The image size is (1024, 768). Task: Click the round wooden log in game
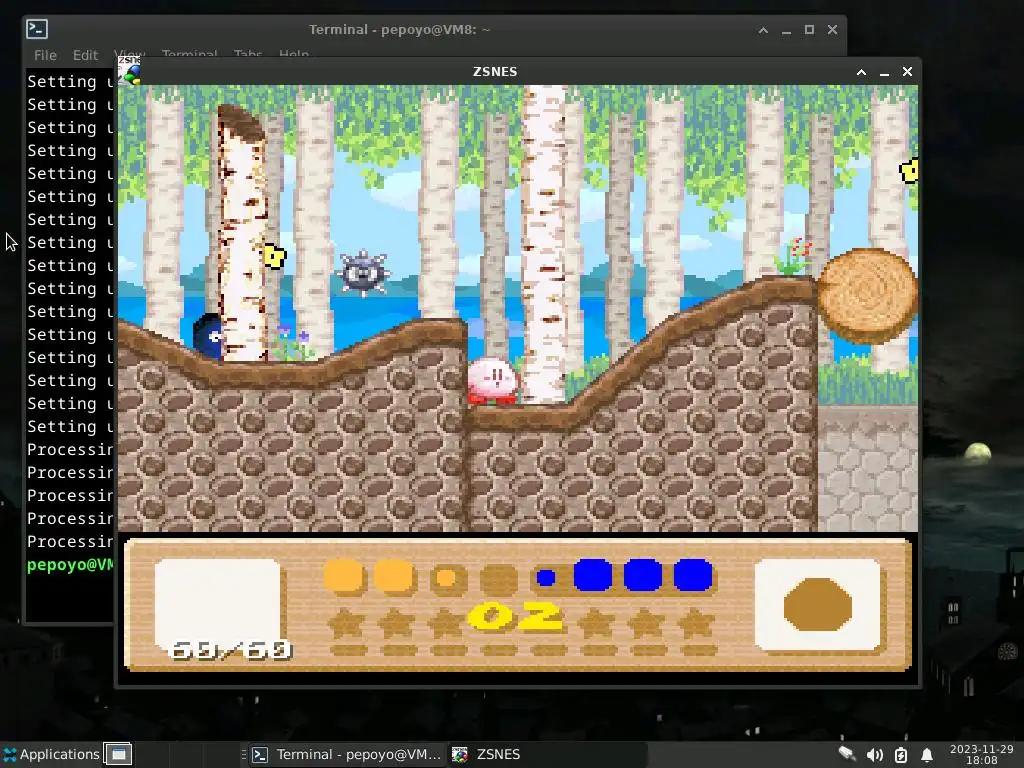click(867, 296)
